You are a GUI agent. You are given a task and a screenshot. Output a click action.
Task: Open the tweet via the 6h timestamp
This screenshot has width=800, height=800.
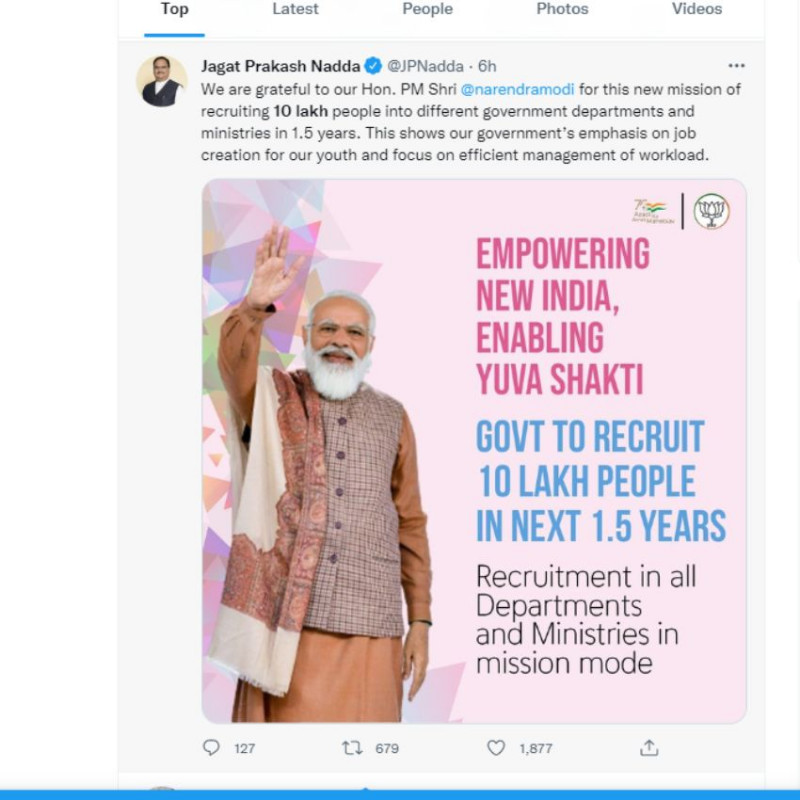pos(487,66)
